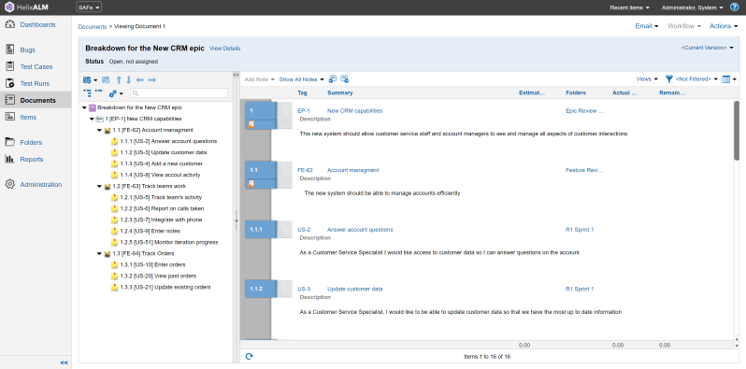Collapse the 1.2 [FE-63] Track teams work node
746x369 pixels.
point(99,186)
